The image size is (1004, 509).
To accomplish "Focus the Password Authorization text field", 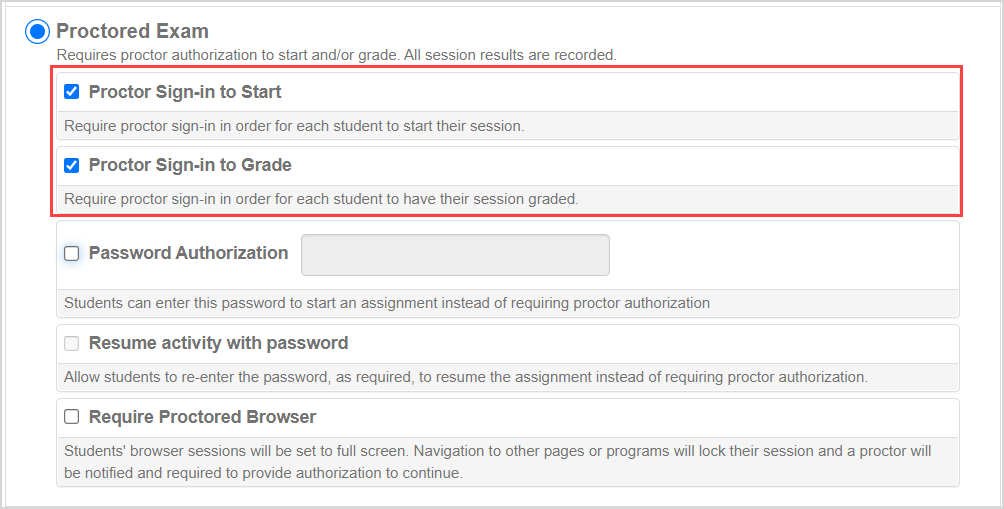I will pos(455,255).
